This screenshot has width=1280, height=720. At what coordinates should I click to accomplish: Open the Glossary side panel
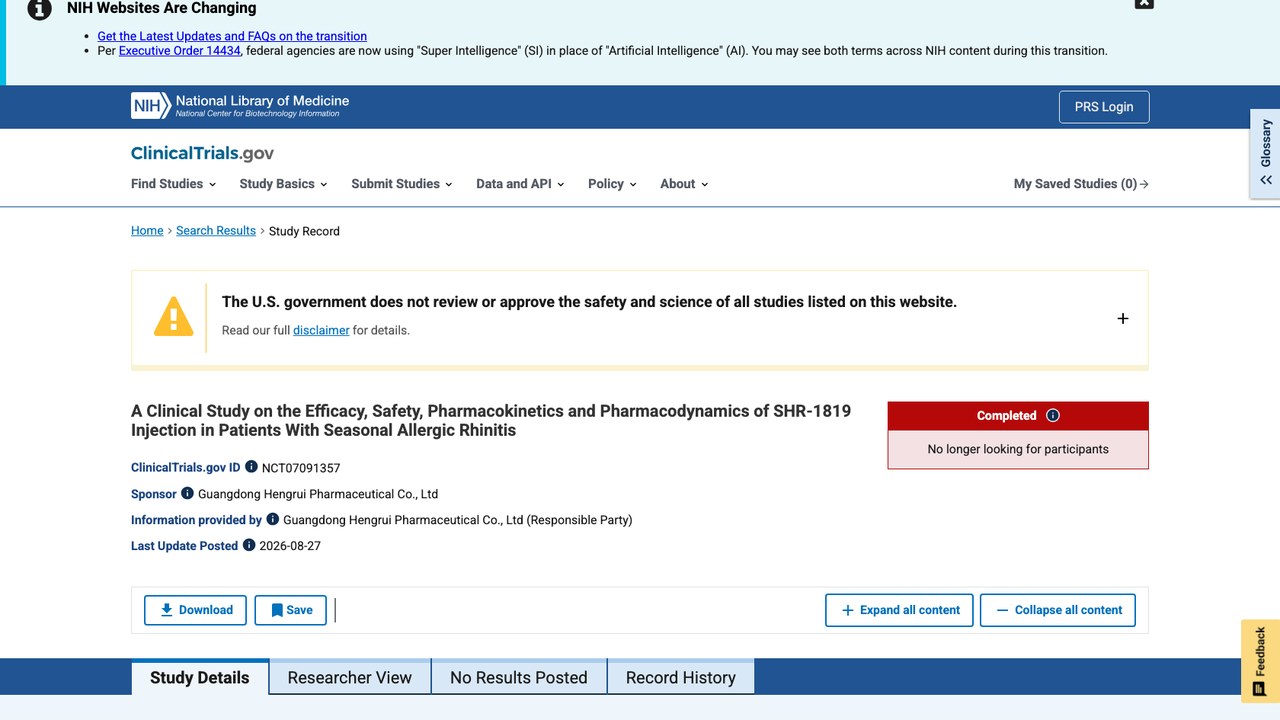(1265, 153)
